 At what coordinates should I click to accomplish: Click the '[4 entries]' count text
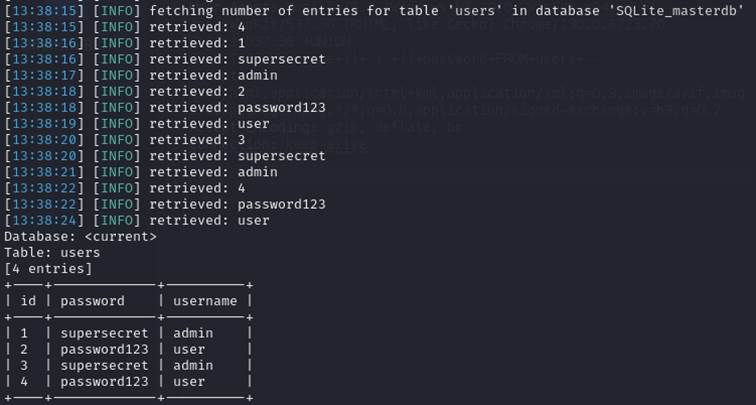[48, 268]
